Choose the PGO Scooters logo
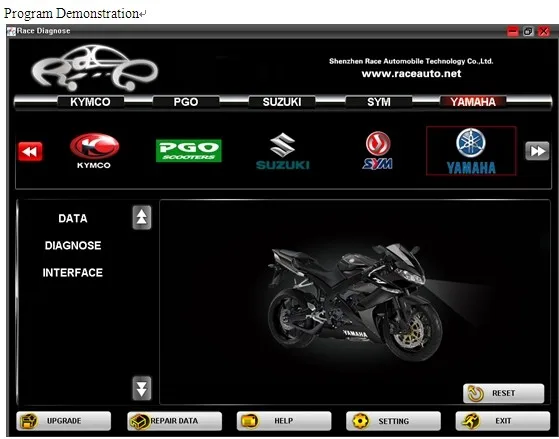559x439 pixels. [189, 150]
